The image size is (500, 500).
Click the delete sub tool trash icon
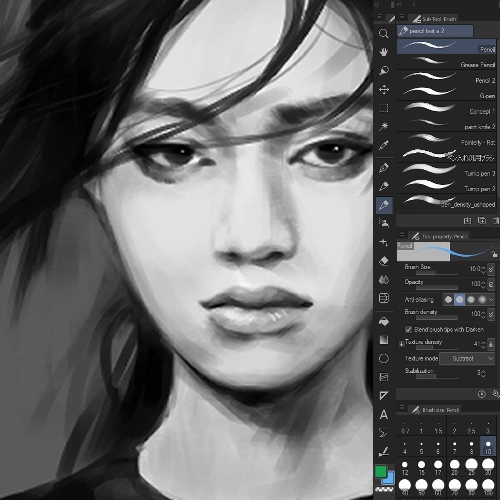click(x=496, y=221)
